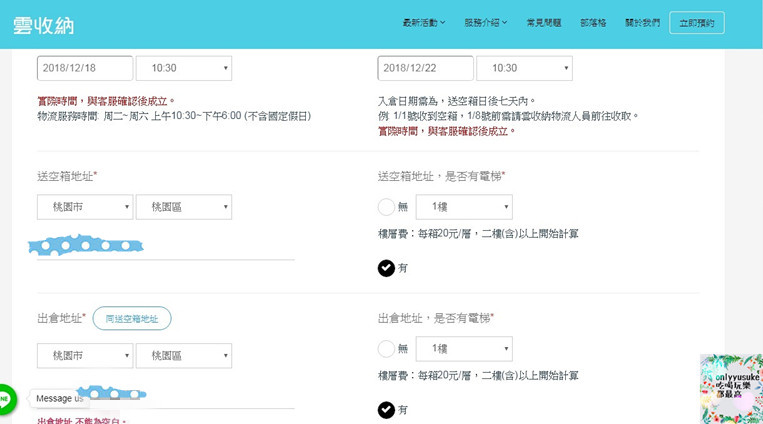Go to 常見問題 page

(x=544, y=22)
